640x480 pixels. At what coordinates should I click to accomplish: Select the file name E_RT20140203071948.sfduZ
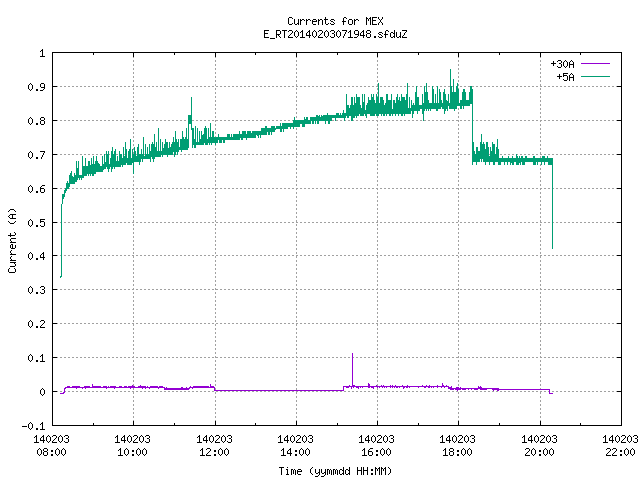pyautogui.click(x=335, y=34)
